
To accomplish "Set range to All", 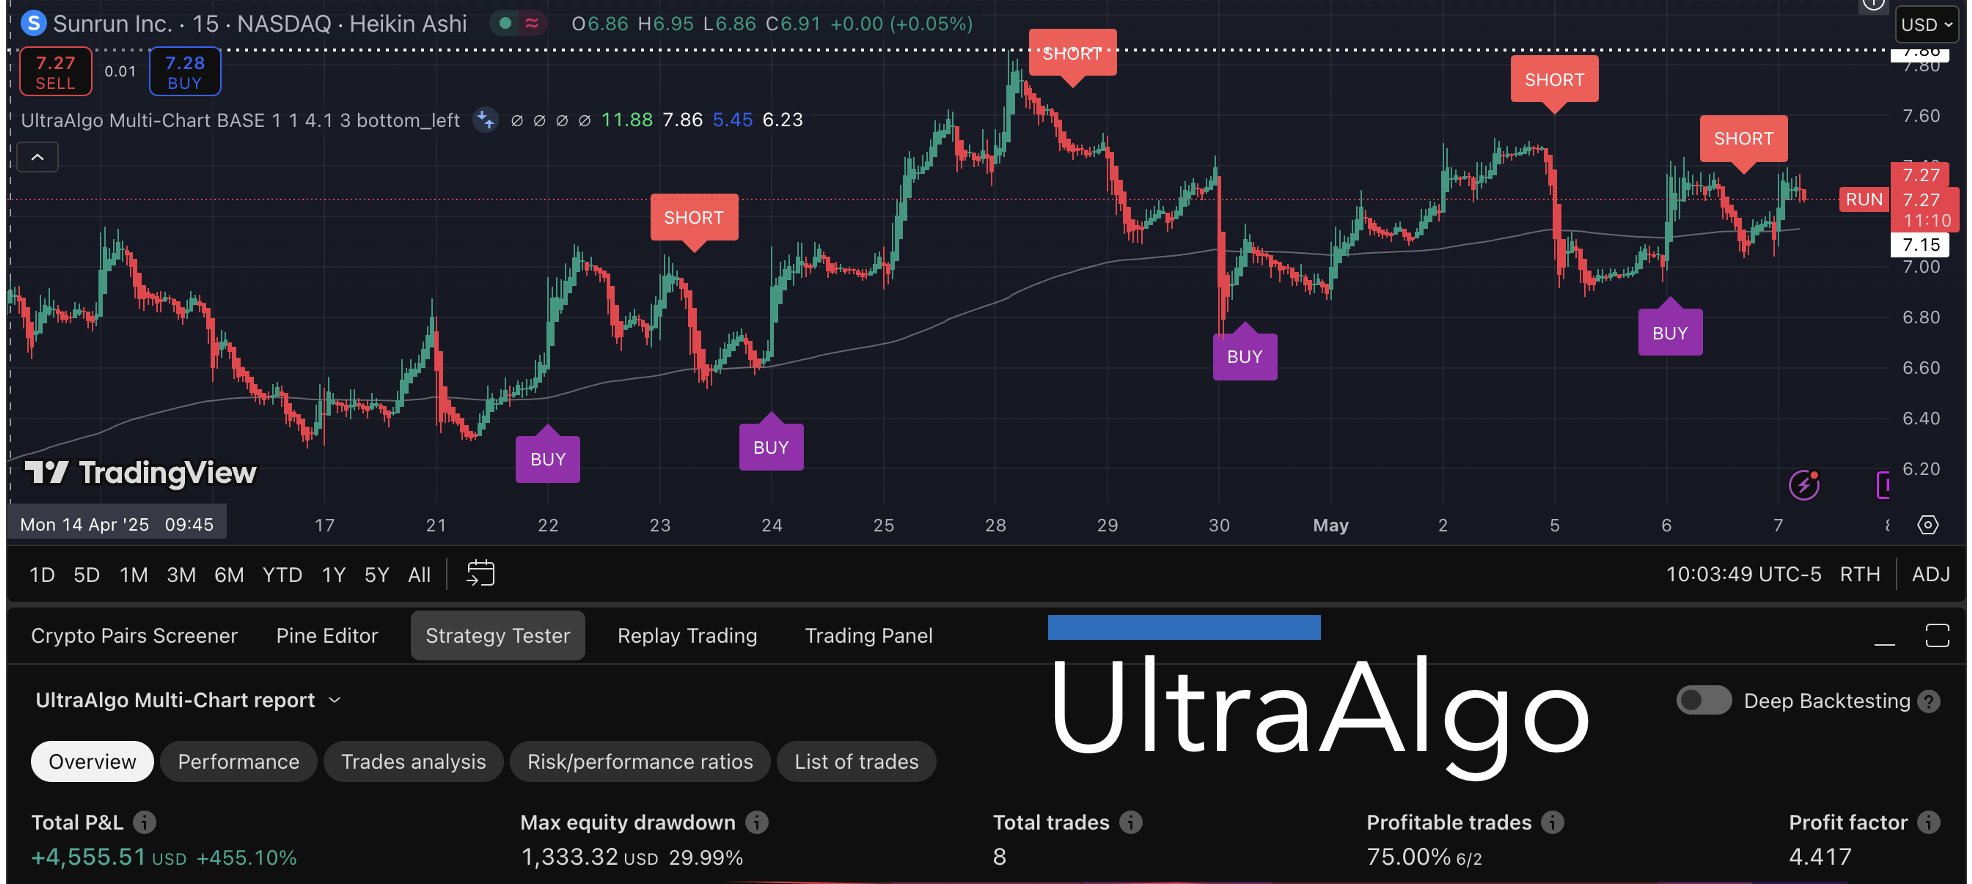I will pos(419,575).
